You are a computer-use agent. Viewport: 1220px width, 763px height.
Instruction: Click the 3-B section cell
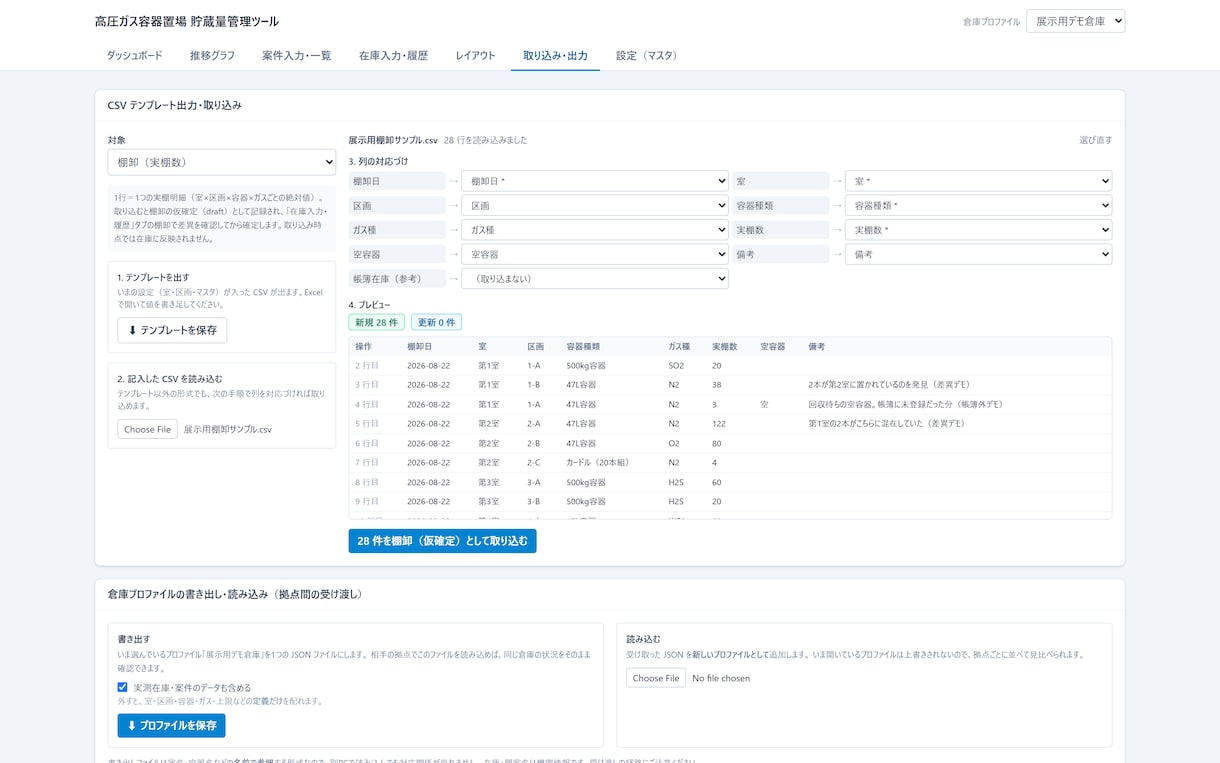[x=534, y=502]
